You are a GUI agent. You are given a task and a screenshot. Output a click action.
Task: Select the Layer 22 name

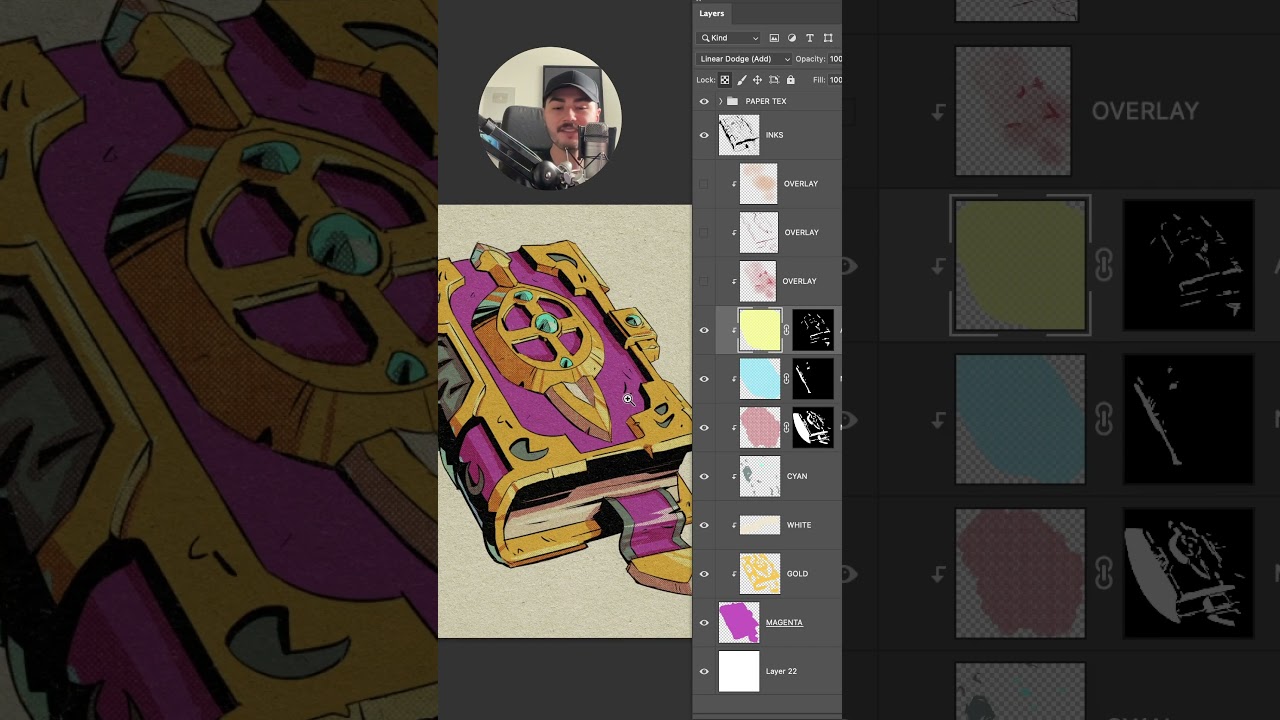point(781,671)
